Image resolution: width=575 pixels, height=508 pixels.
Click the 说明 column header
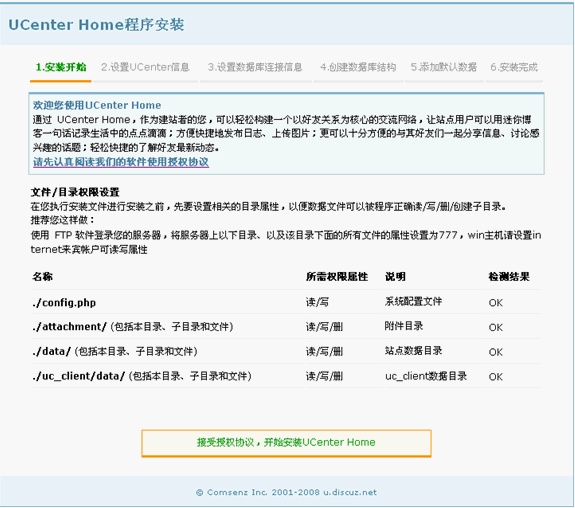pos(395,277)
